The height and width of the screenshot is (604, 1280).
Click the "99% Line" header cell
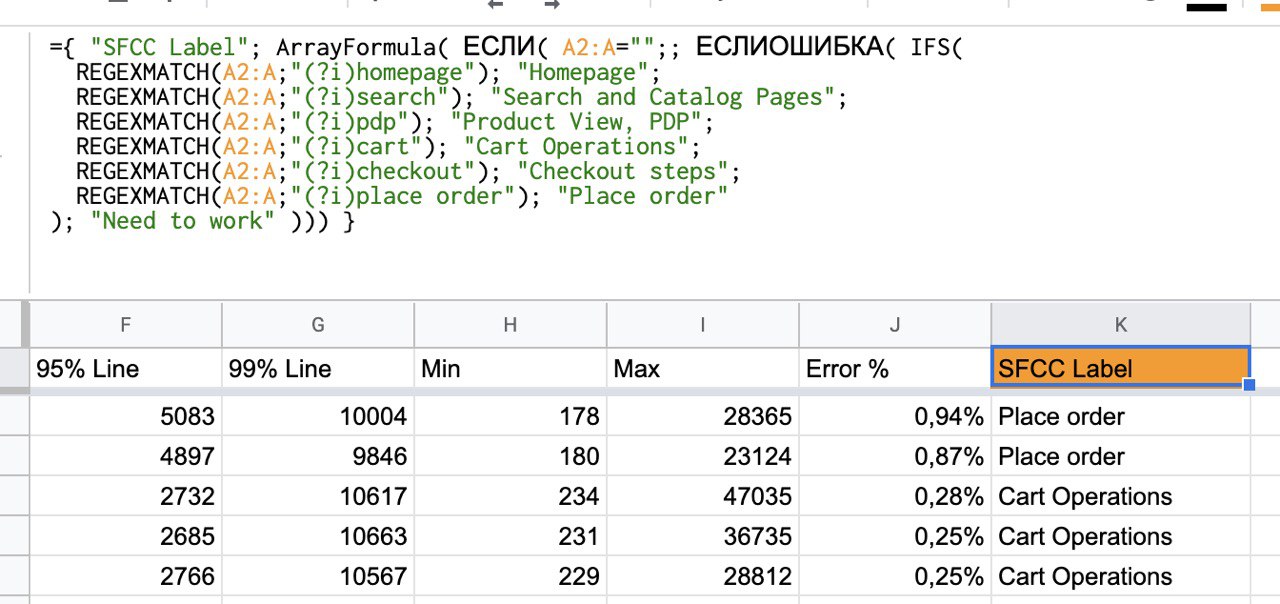click(x=318, y=368)
